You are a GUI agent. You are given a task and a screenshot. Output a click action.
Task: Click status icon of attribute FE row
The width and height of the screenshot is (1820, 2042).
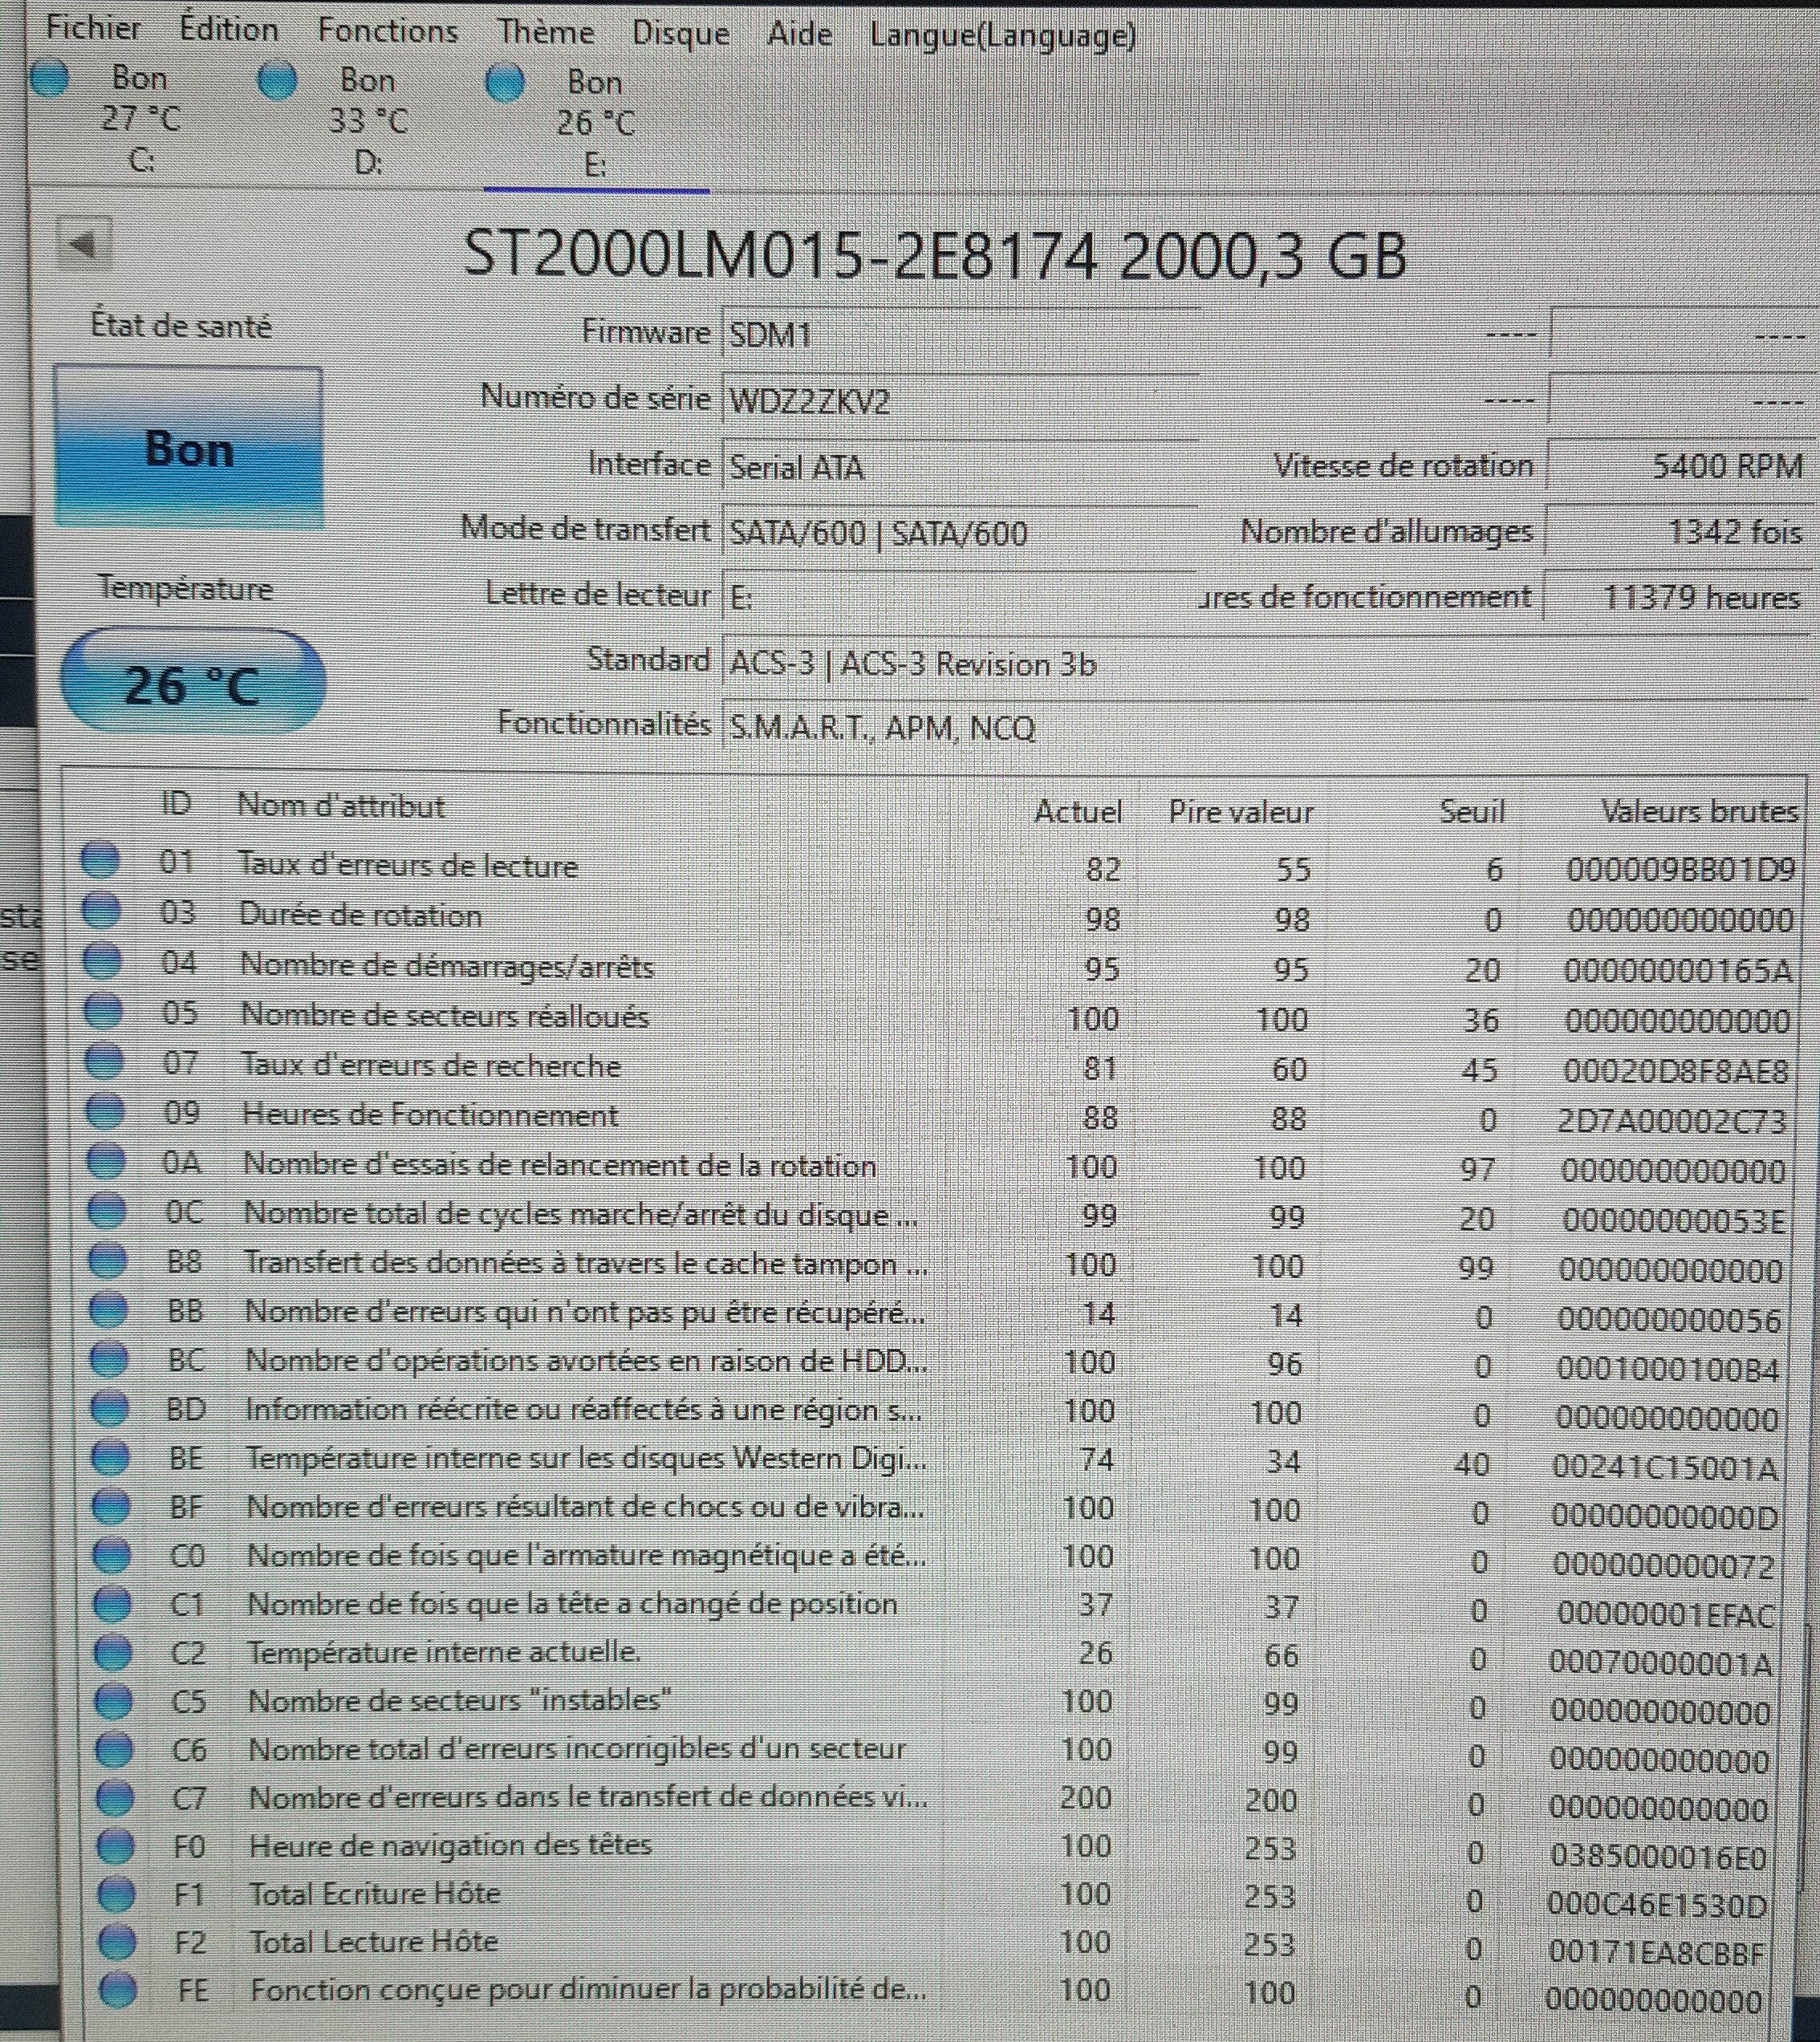[118, 1989]
